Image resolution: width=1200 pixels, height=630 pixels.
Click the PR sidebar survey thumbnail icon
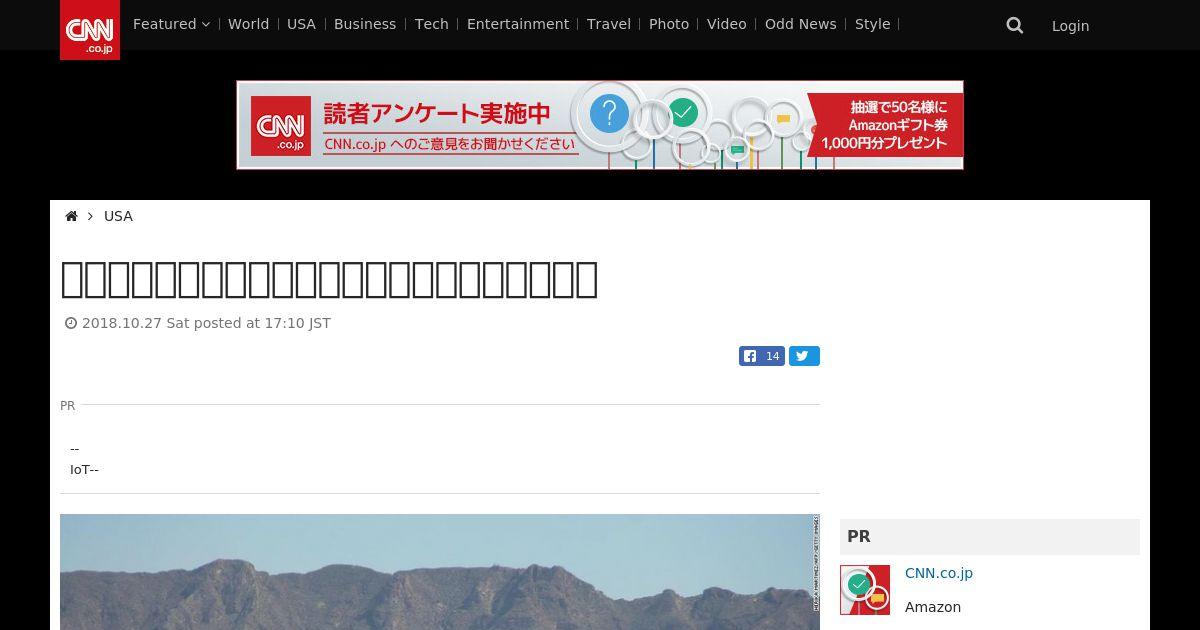(865, 590)
